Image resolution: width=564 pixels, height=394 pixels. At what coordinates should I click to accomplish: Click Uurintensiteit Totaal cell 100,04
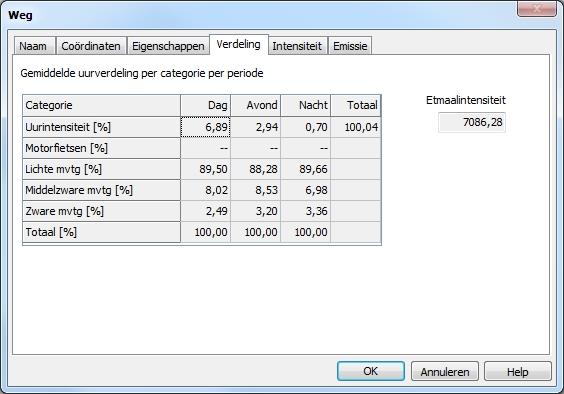(356, 127)
